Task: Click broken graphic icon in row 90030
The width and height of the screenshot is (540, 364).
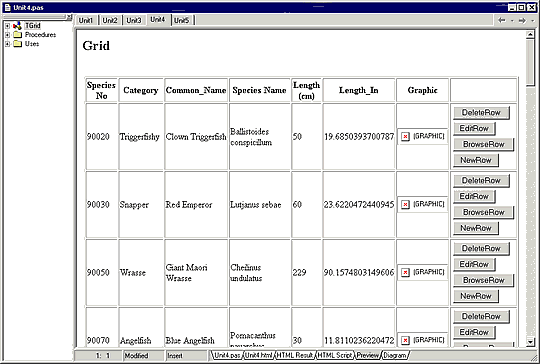Action: (405, 205)
